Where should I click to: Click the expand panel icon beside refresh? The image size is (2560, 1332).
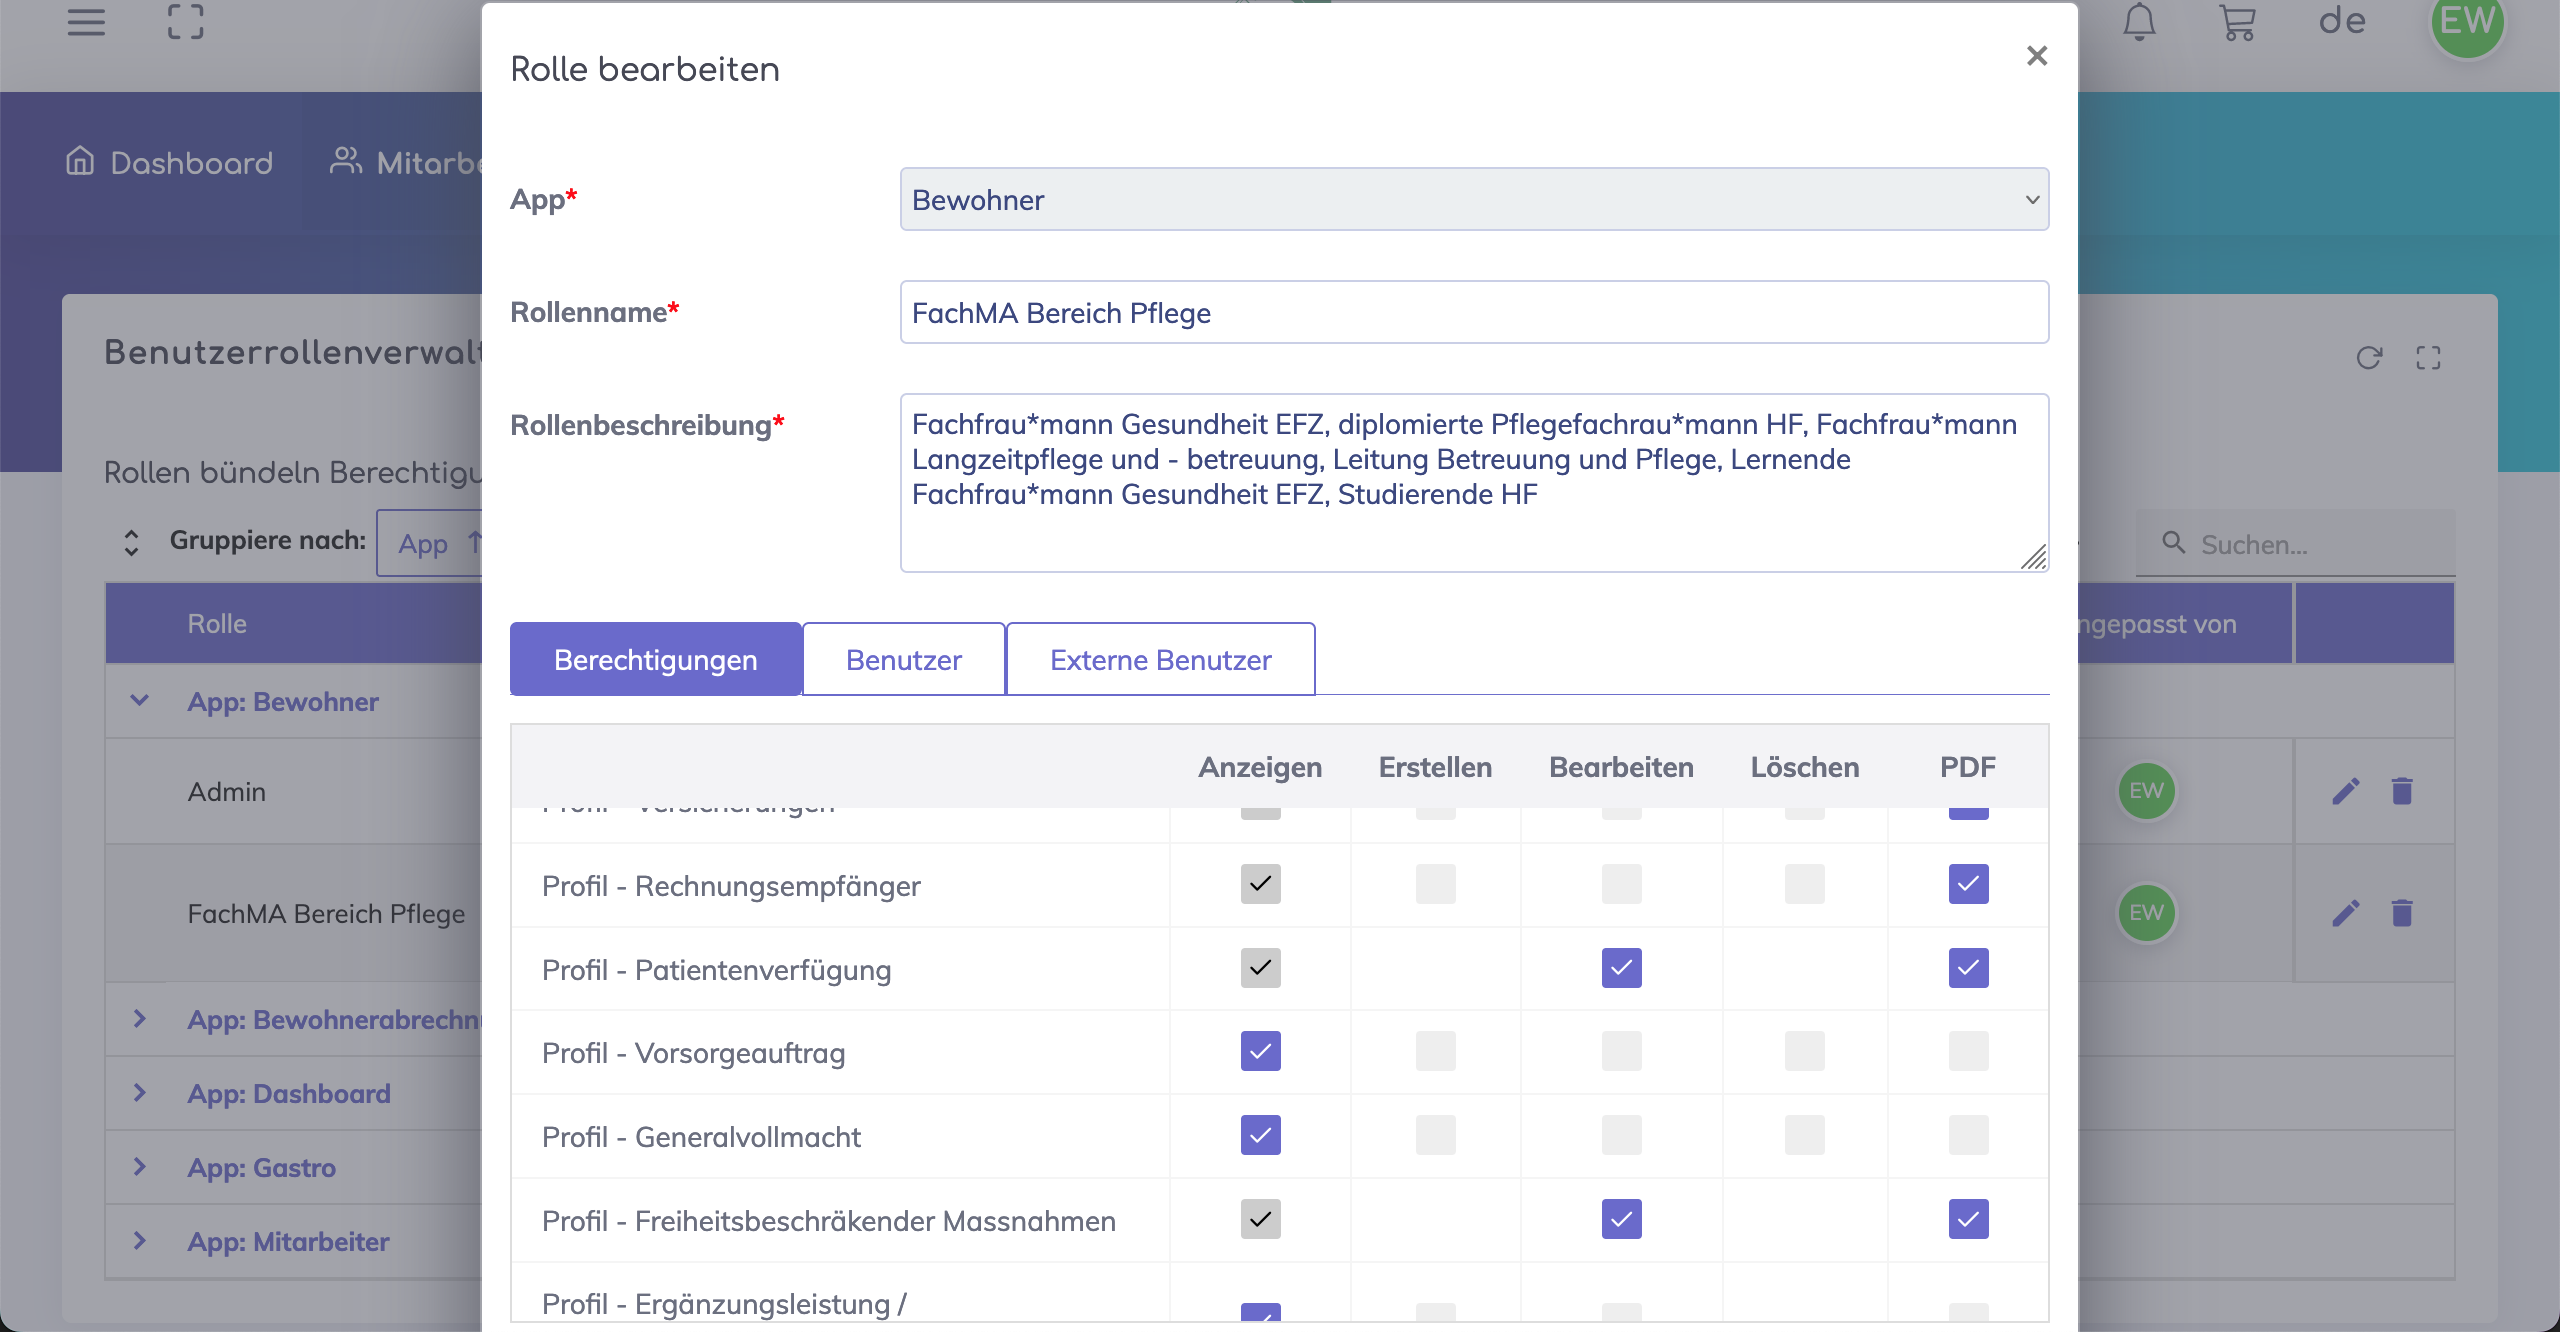(2429, 358)
